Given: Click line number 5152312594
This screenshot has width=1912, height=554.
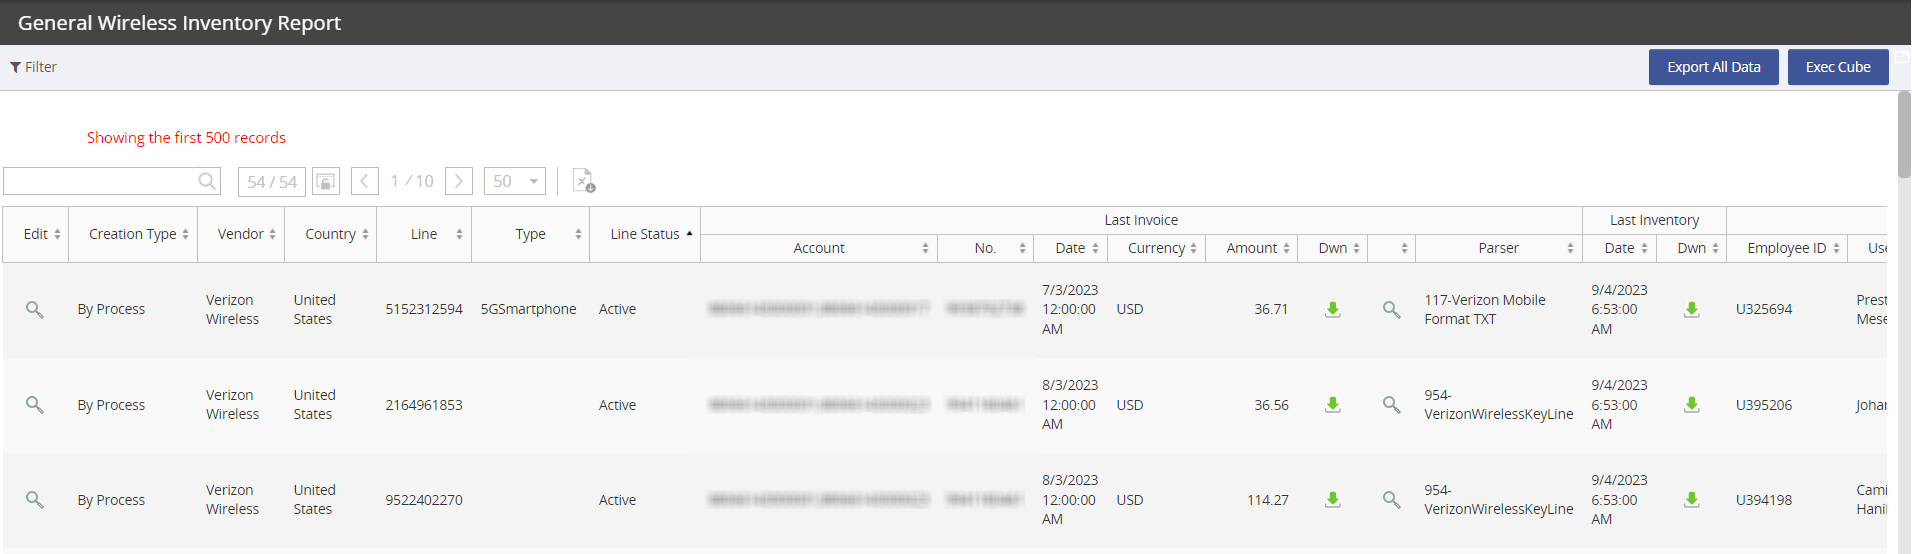Looking at the screenshot, I should pyautogui.click(x=424, y=309).
